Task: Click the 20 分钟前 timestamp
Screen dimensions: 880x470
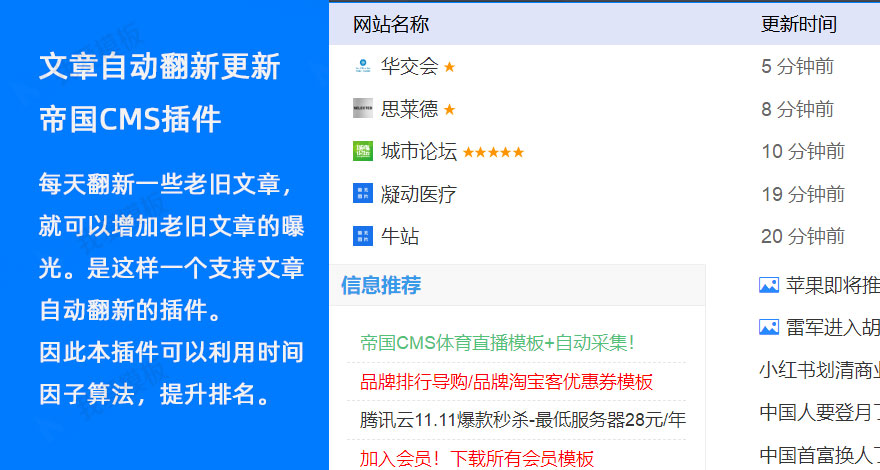Action: coord(803,236)
